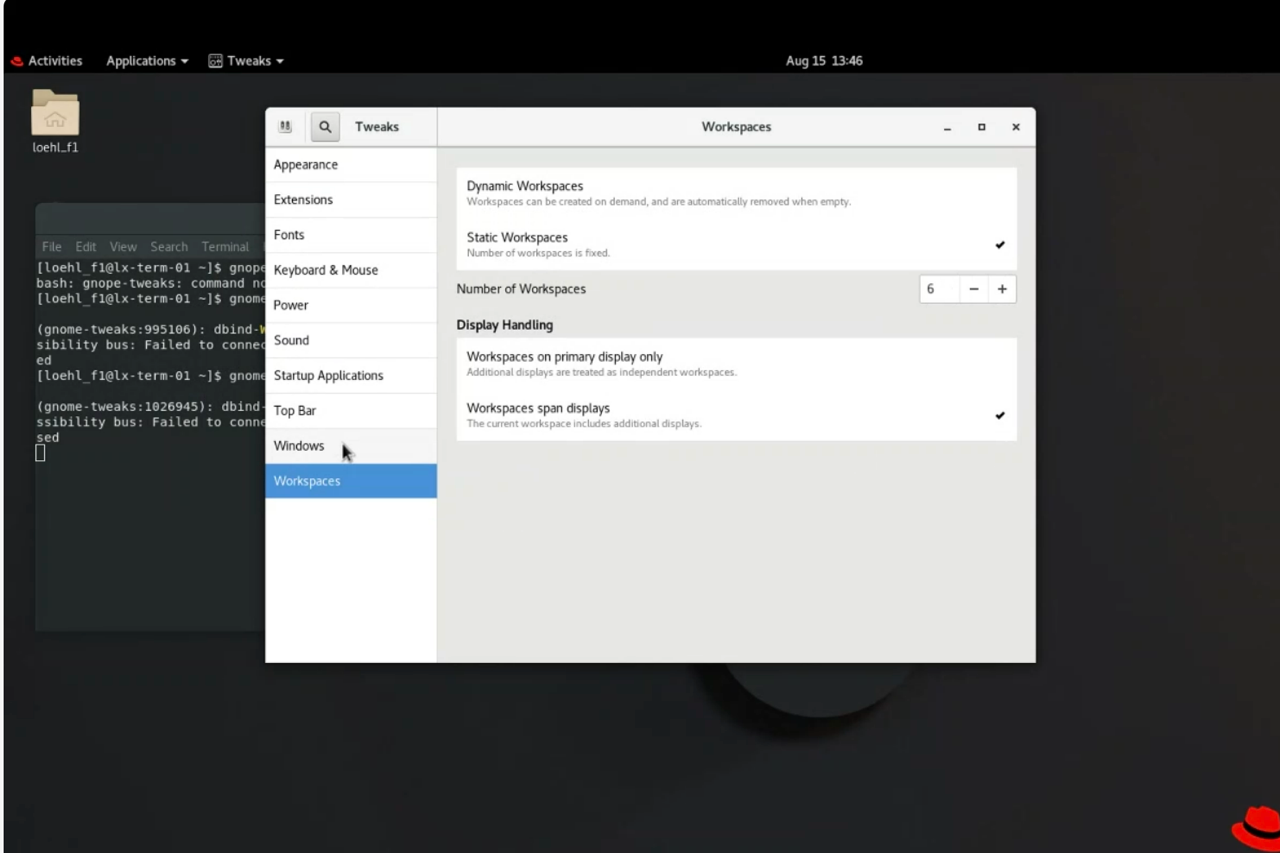
Task: Maximize the Tweaks window
Action: 981,127
